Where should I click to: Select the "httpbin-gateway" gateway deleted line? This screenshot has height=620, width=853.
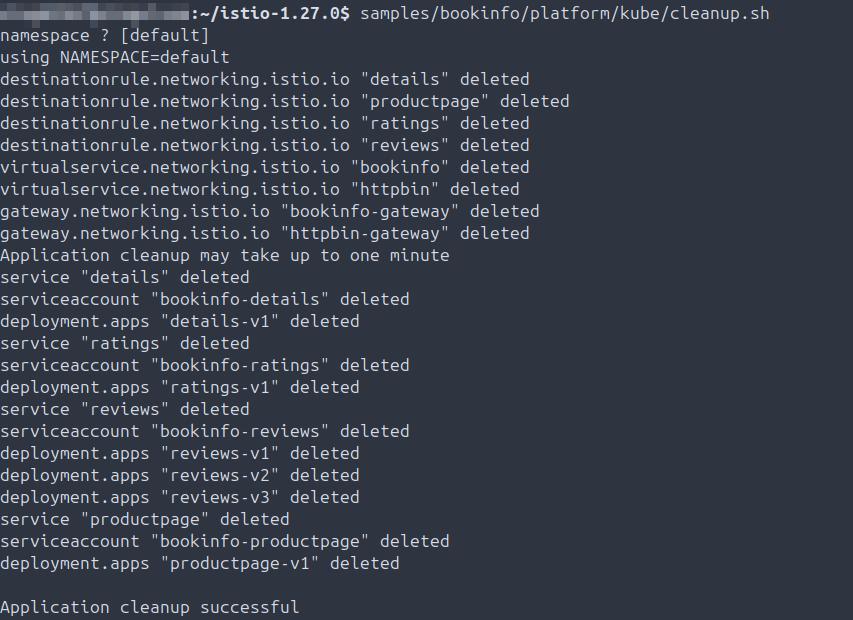point(264,233)
